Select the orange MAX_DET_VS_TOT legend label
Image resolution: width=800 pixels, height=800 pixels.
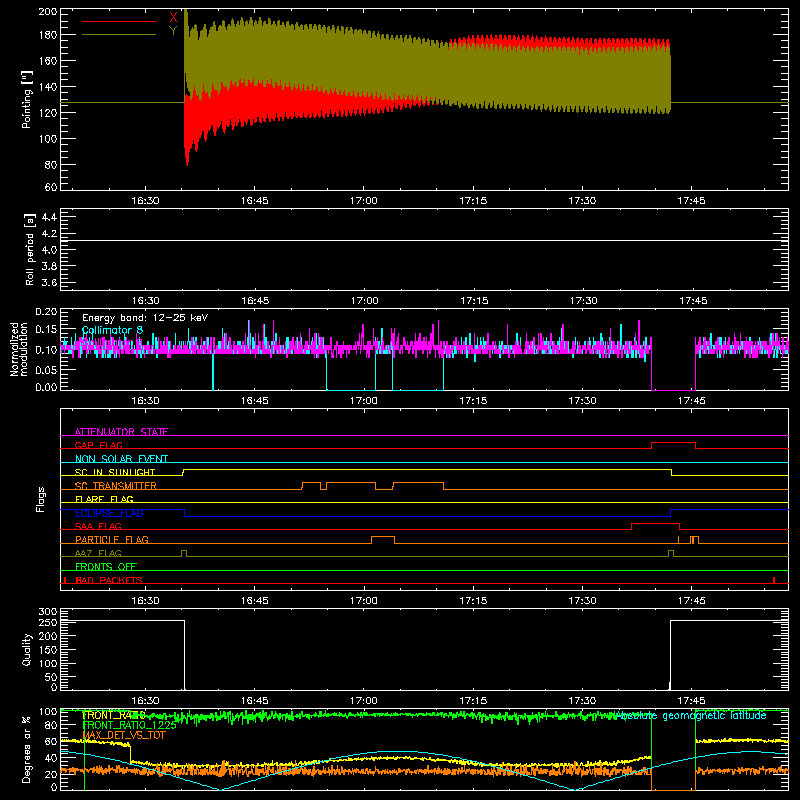coord(123,735)
